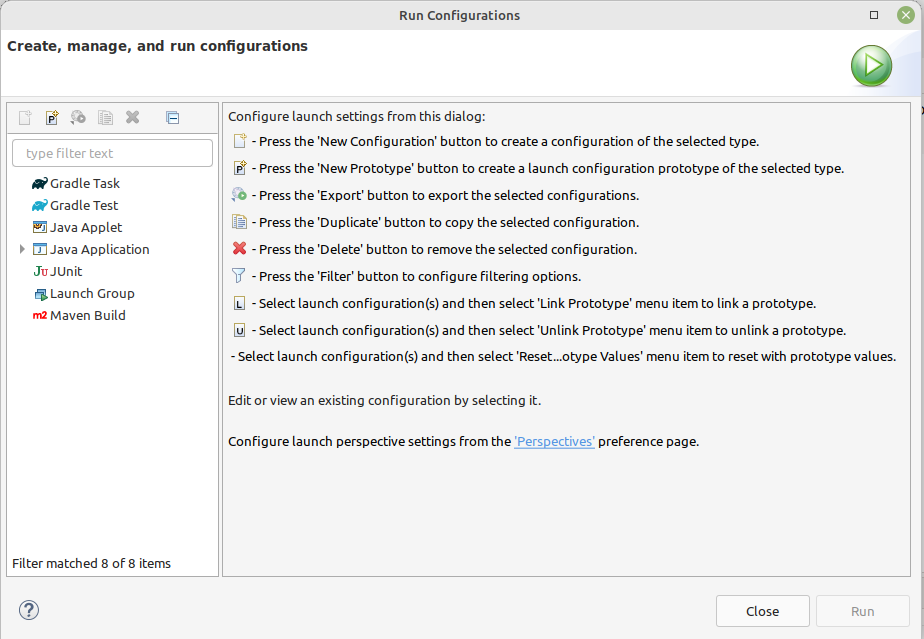The width and height of the screenshot is (924, 639).
Task: Click the 'L' Link Prototype icon in instructions
Action: pyautogui.click(x=239, y=304)
